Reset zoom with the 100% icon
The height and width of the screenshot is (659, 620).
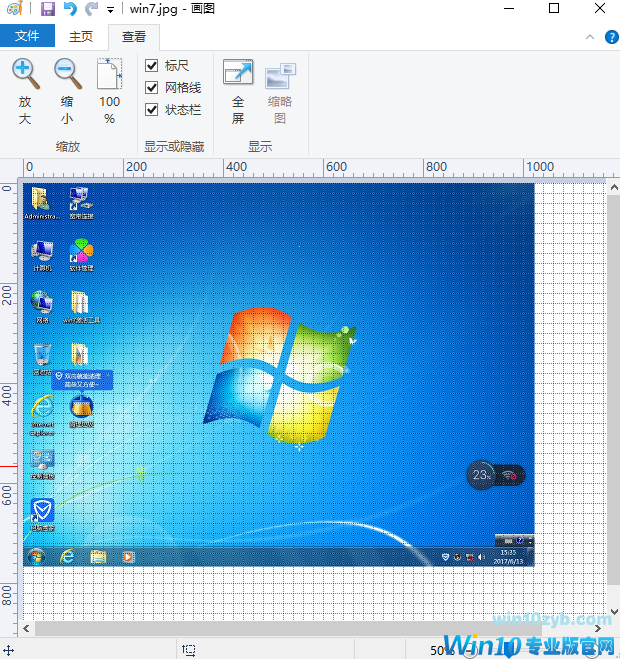coord(109,75)
